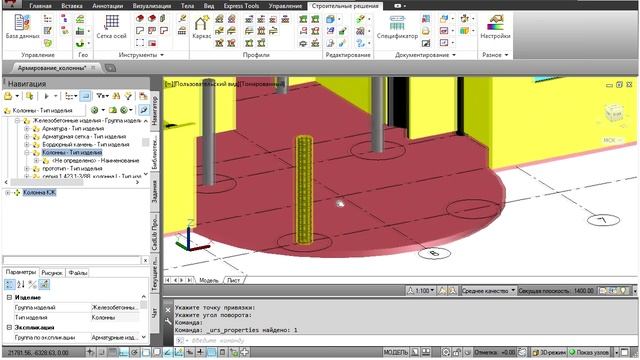This screenshot has width=640, height=360.
Task: Click the blue cube icon in Редактирование group
Action: pyautogui.click(x=330, y=19)
